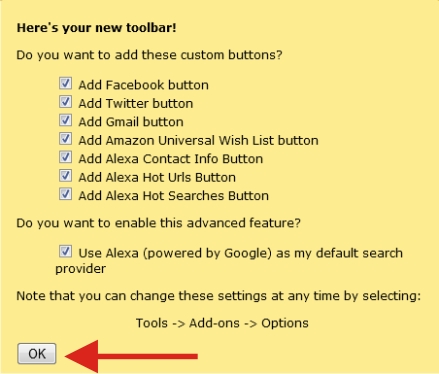Click 'Add Alexa Hot Searches Button' text
The image size is (439, 374).
(174, 196)
